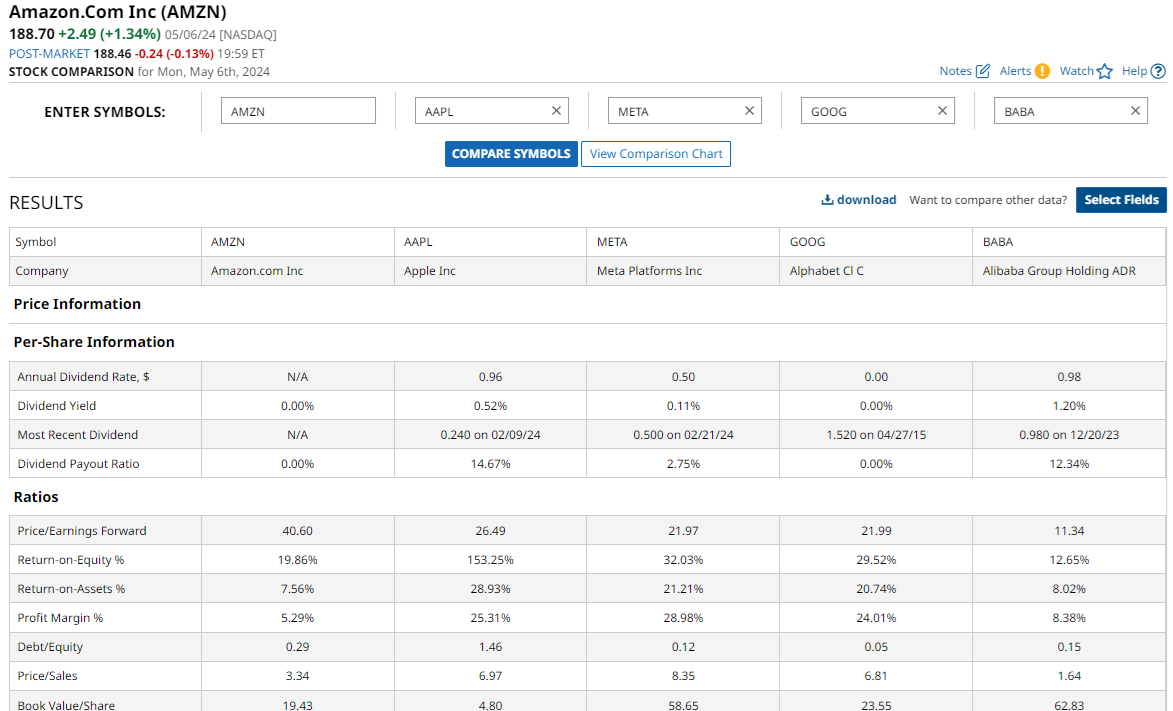Remove AAPL symbol with X icon

point(556,111)
